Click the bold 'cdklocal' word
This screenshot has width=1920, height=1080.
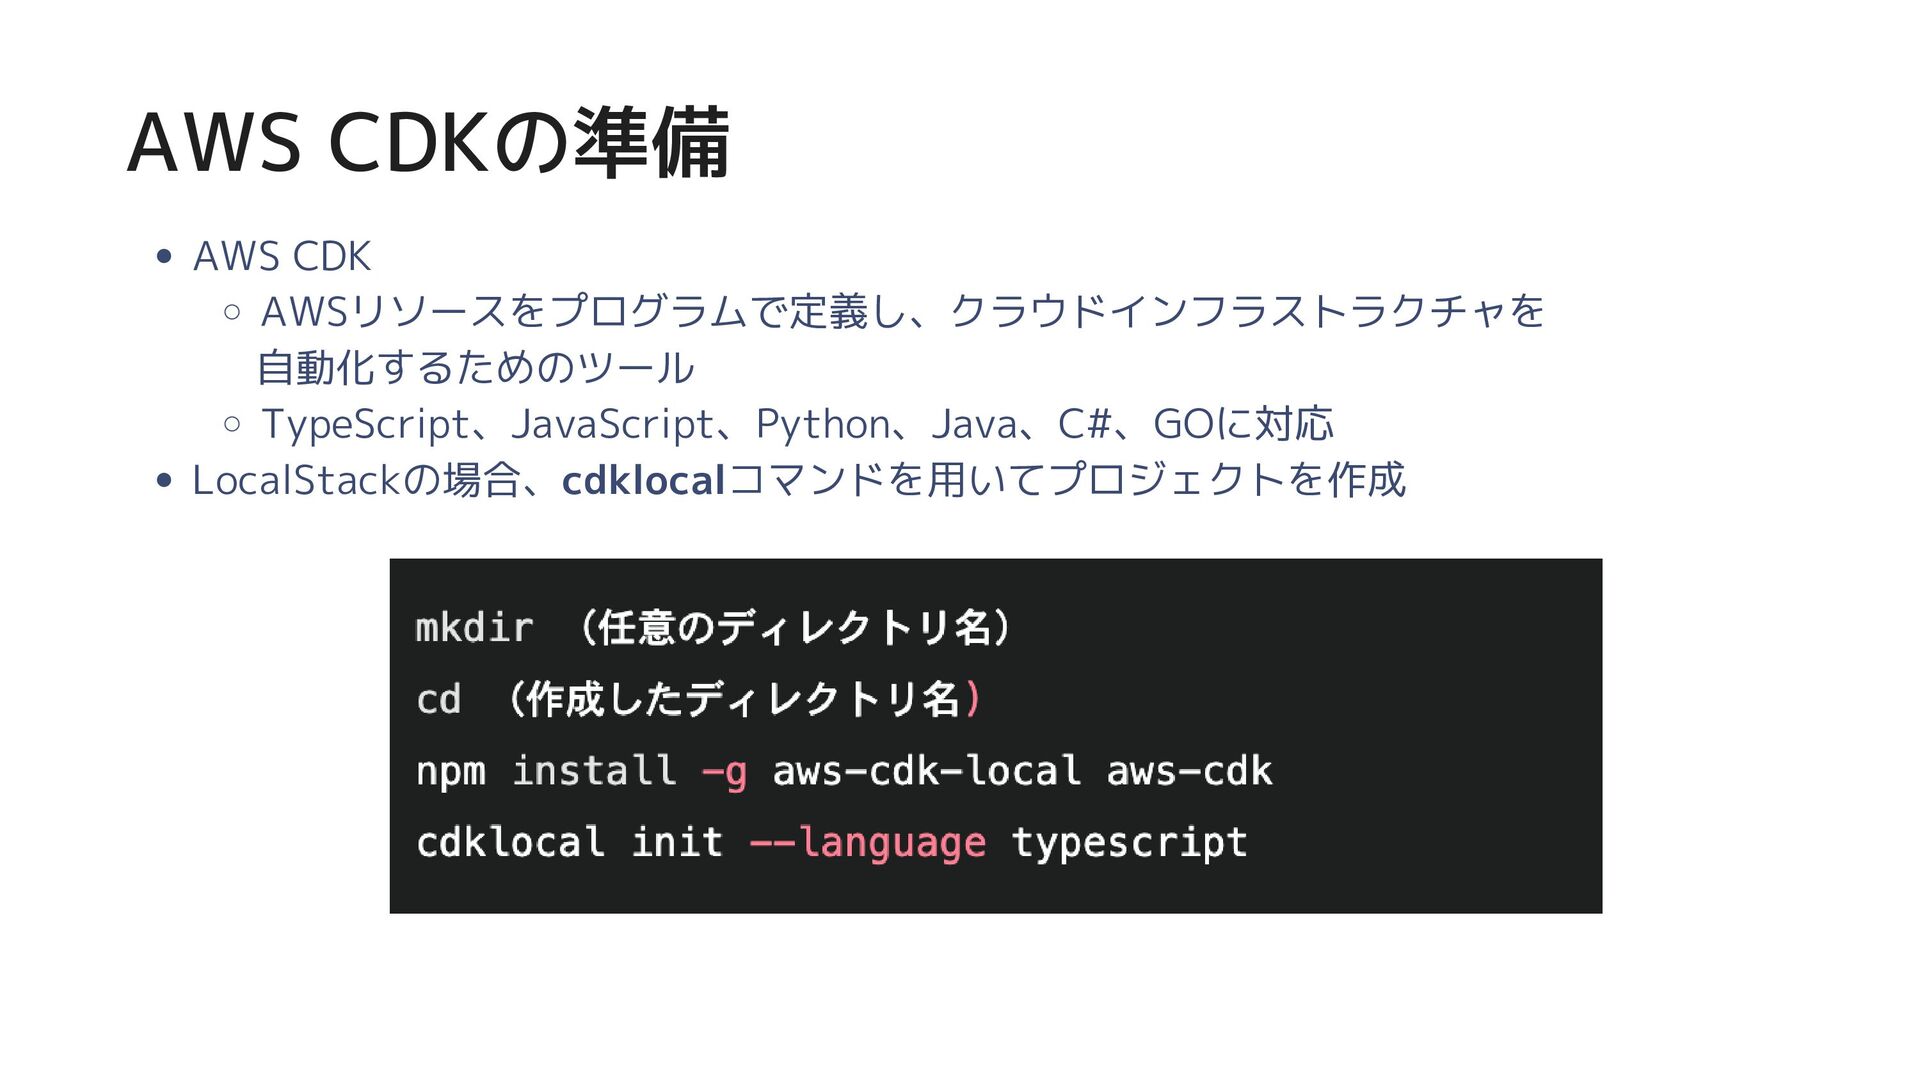643,480
